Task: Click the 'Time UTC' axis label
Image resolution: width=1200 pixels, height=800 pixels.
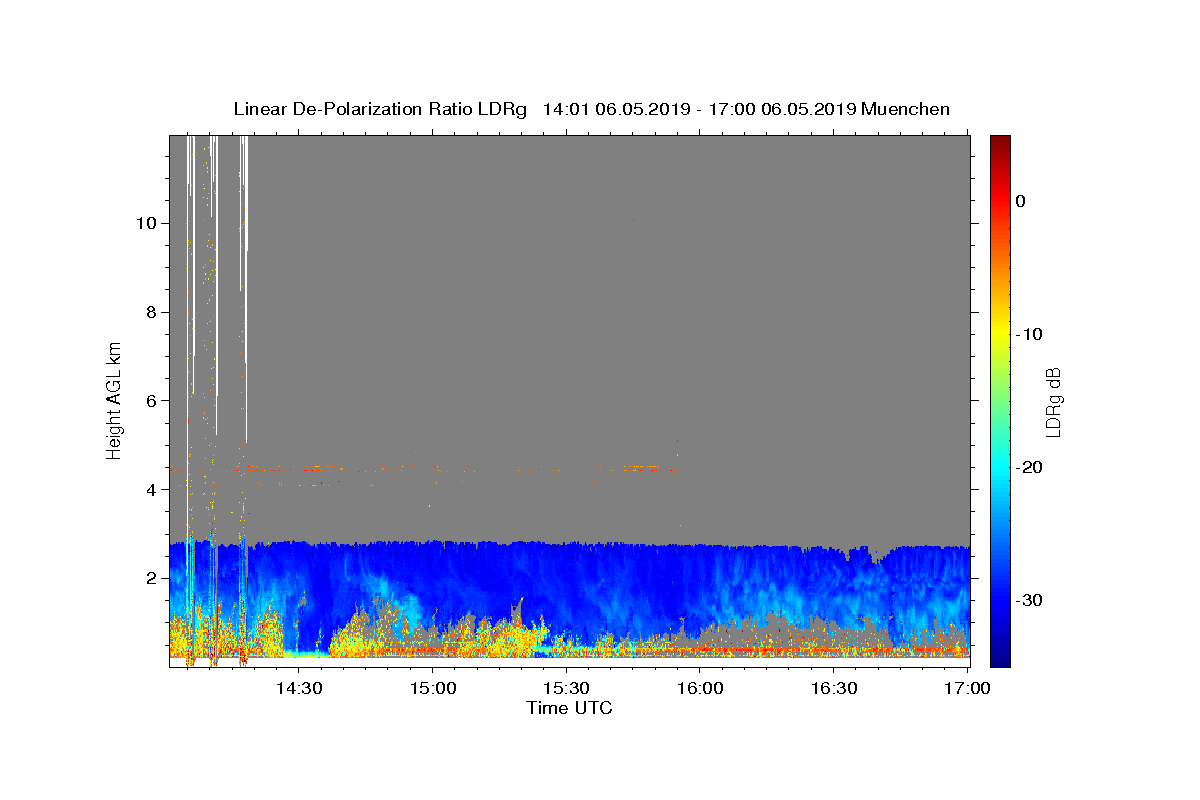Action: (x=569, y=708)
